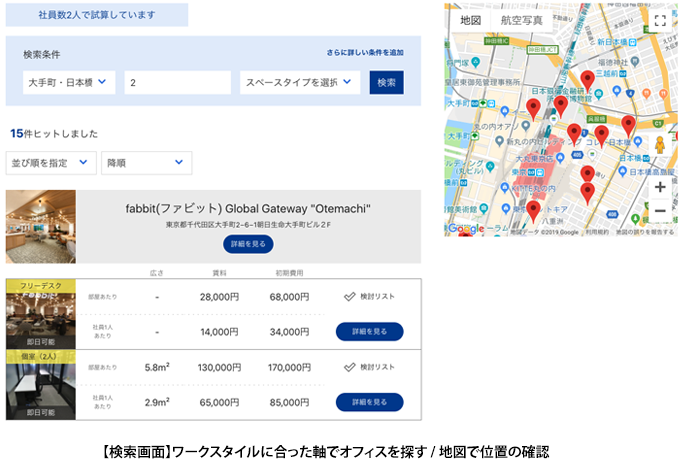This screenshot has width=680, height=464.
Task: Open the フリーデスク plan thumbnail image
Action: point(41,314)
